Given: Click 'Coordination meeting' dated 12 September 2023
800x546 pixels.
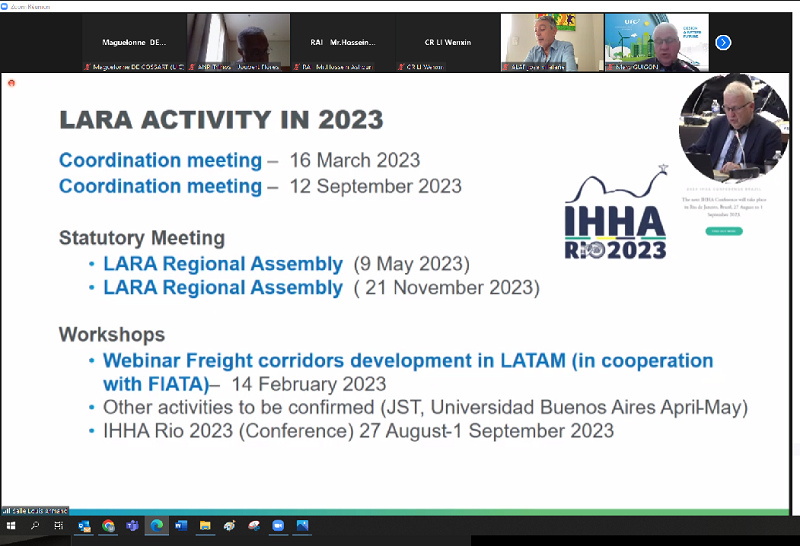Looking at the screenshot, I should click(160, 186).
